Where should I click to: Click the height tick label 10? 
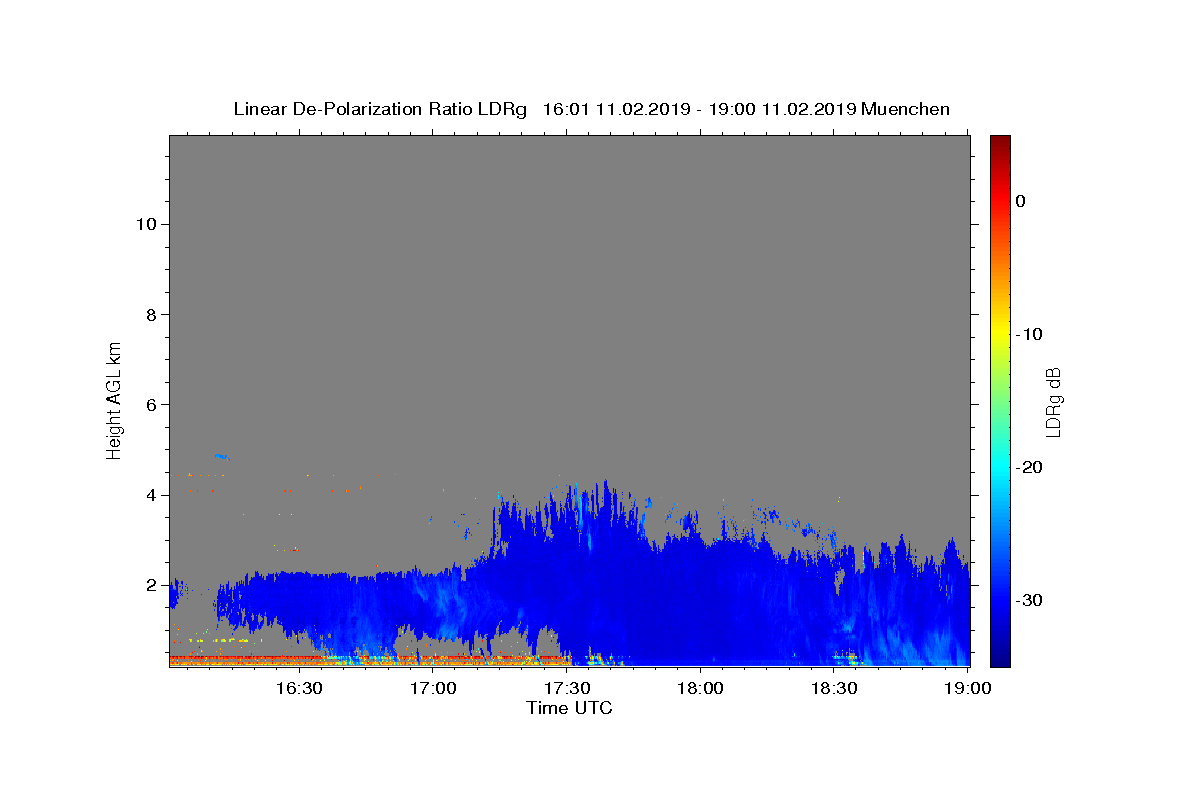click(x=146, y=224)
